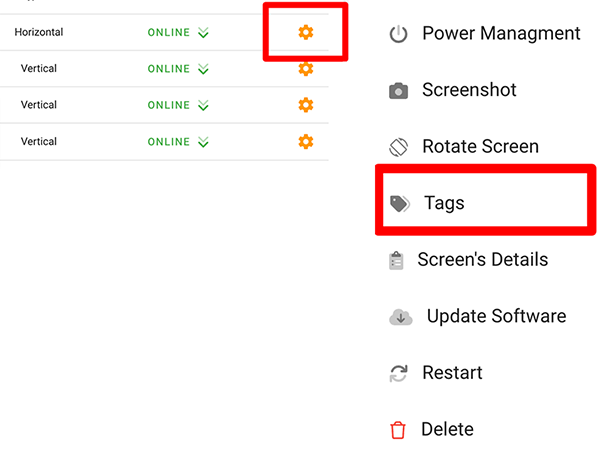Click the last Vertical row's ONLINE status
600x462 pixels.
[168, 142]
